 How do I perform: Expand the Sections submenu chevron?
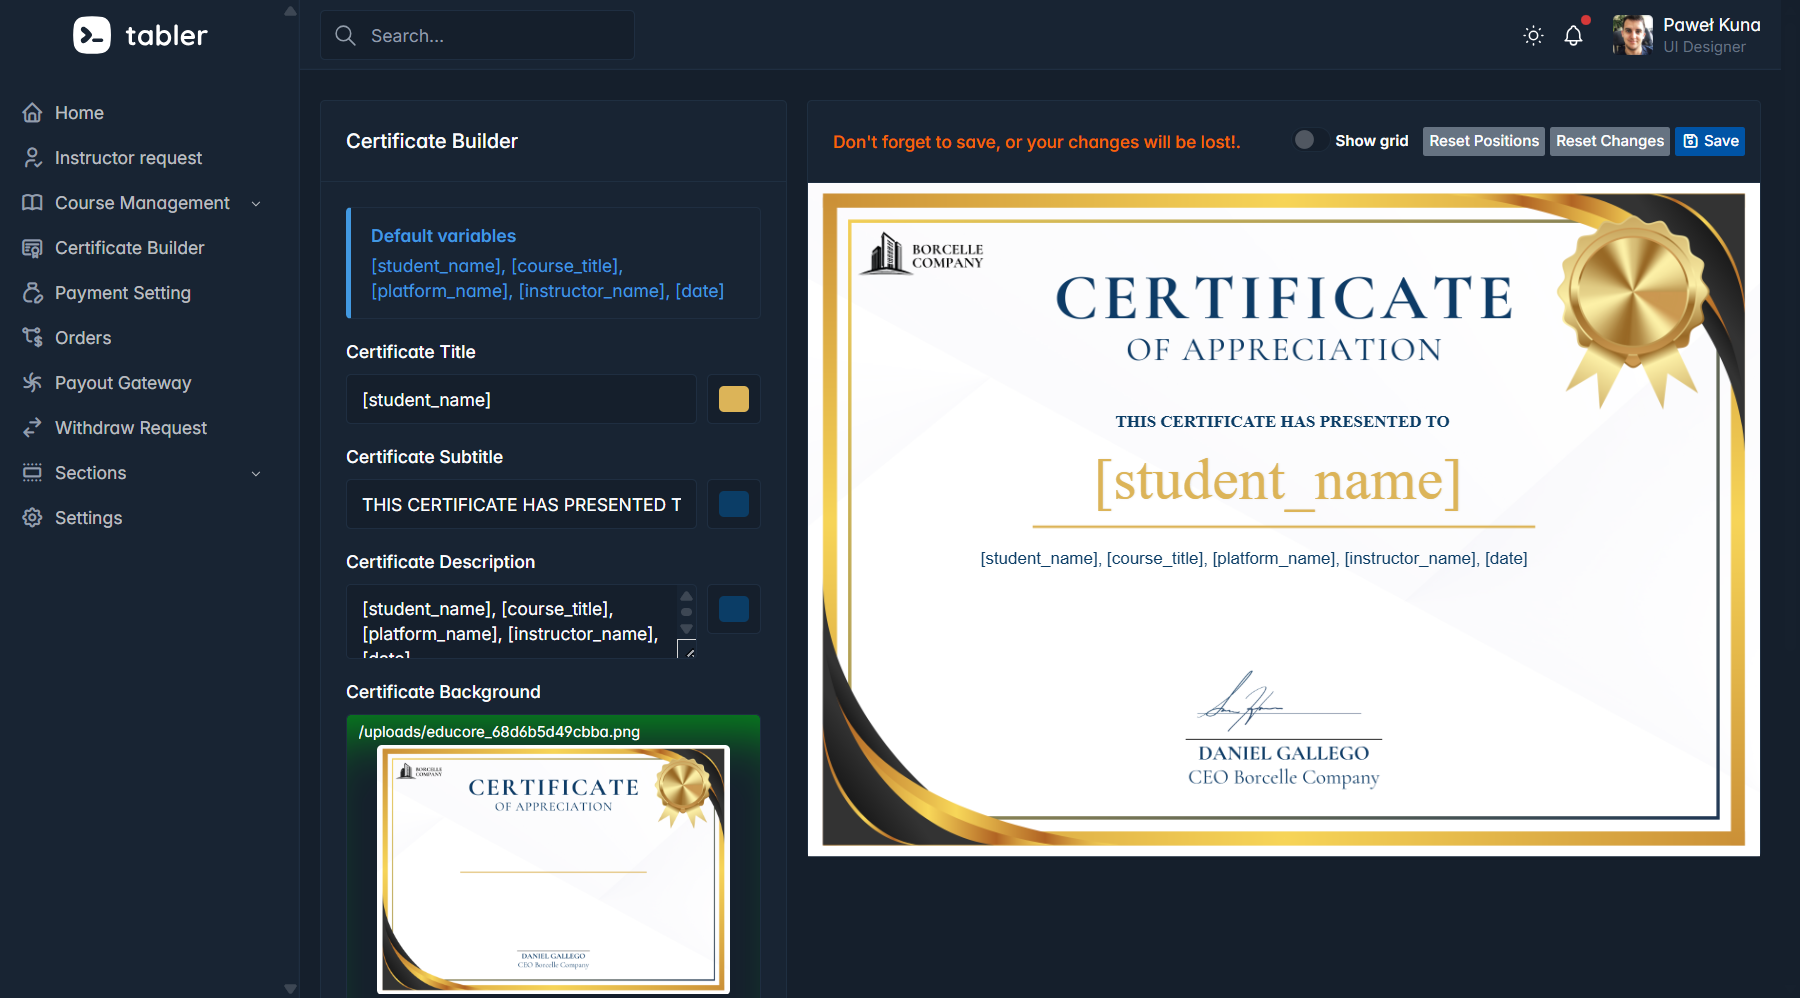[x=256, y=474]
